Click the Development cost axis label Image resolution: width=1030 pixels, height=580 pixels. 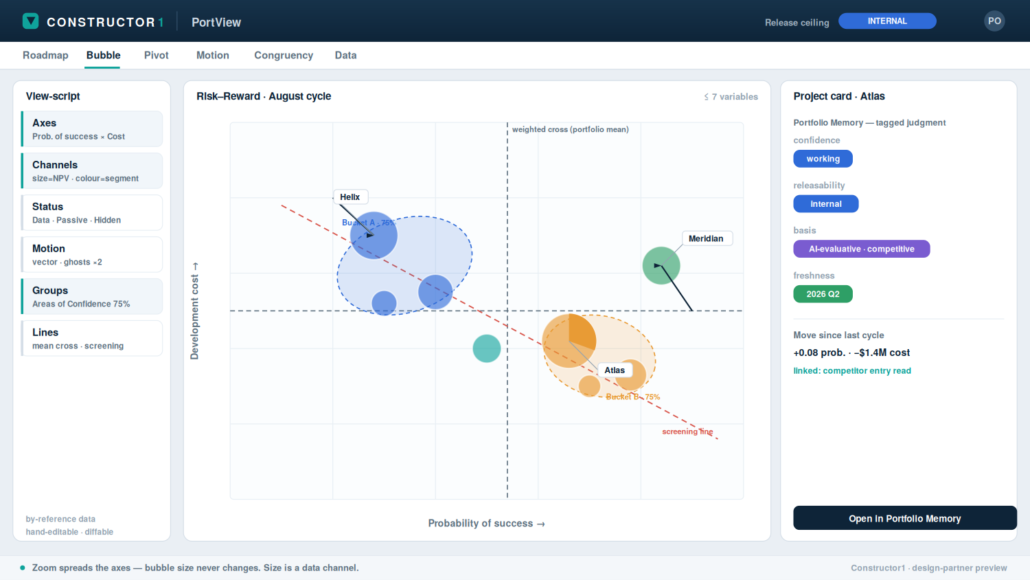click(x=194, y=311)
